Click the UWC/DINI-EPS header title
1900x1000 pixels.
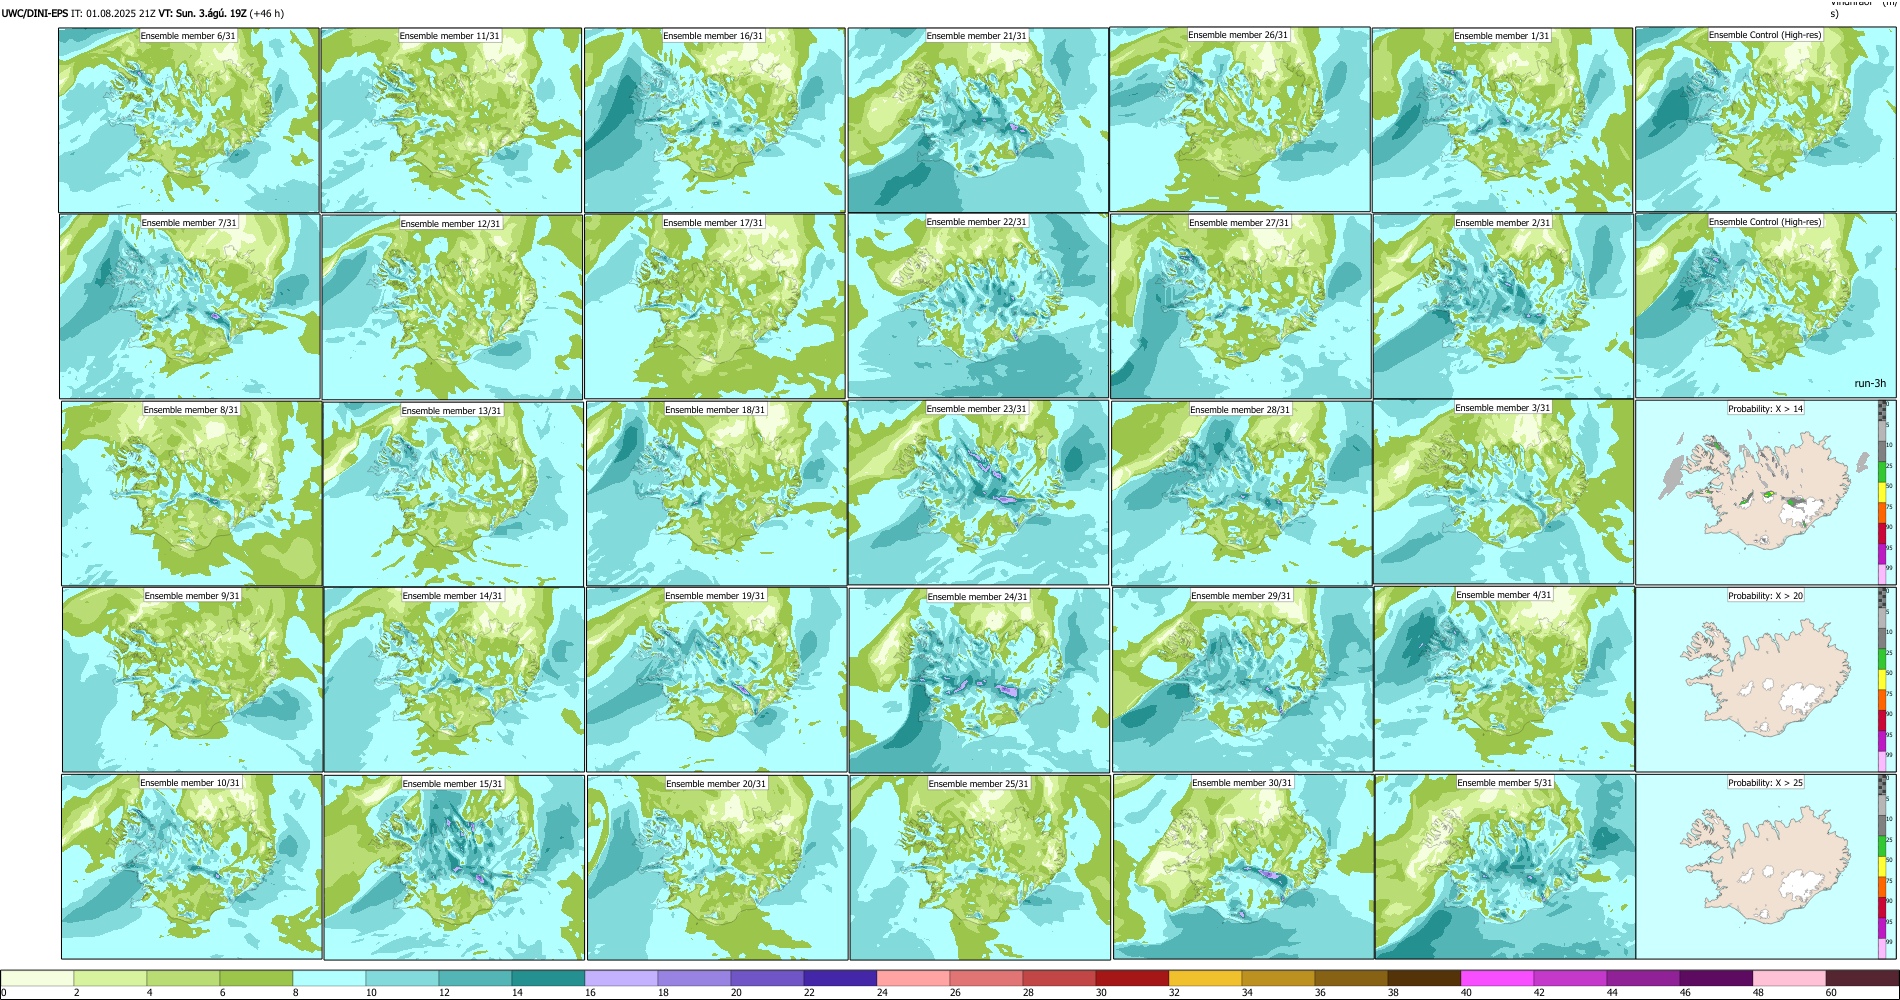pyautogui.click(x=35, y=14)
